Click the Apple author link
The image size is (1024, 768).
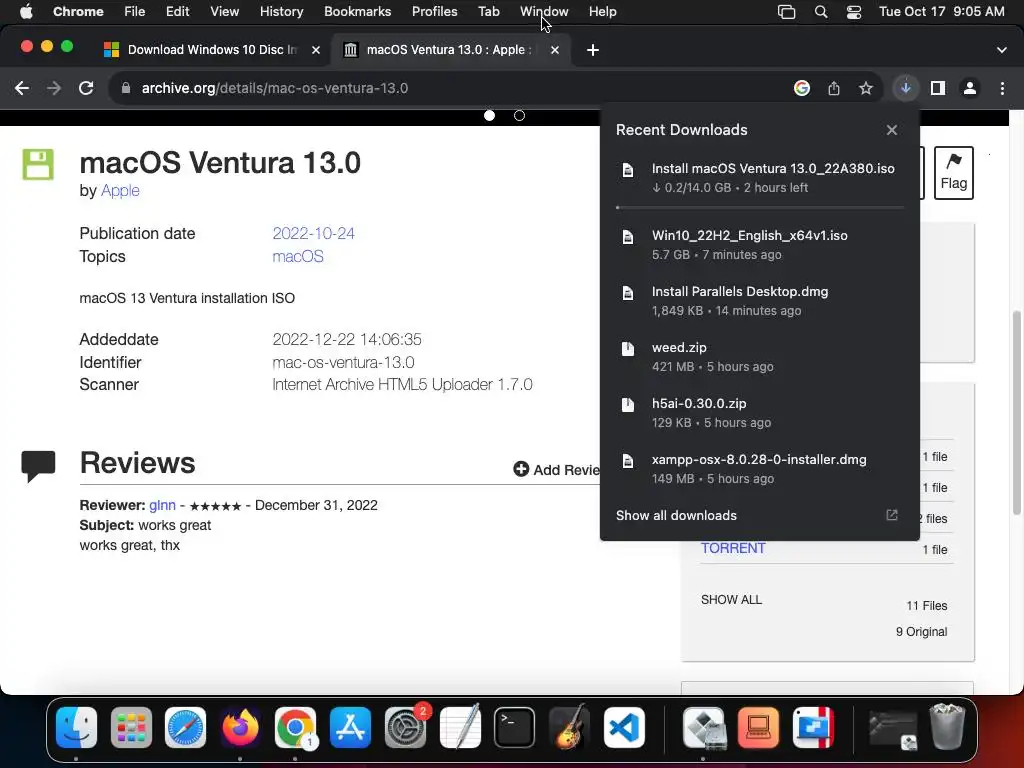(x=120, y=190)
